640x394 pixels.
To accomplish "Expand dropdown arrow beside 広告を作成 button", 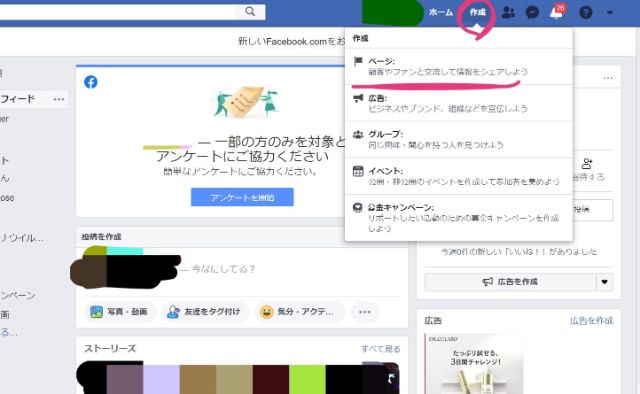I will point(605,282).
